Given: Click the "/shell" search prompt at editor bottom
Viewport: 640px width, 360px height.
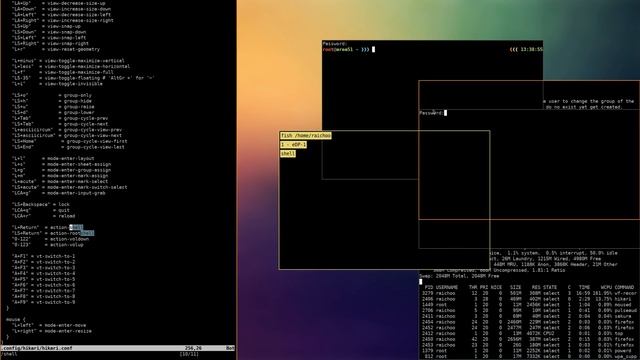Looking at the screenshot, I should [9, 354].
